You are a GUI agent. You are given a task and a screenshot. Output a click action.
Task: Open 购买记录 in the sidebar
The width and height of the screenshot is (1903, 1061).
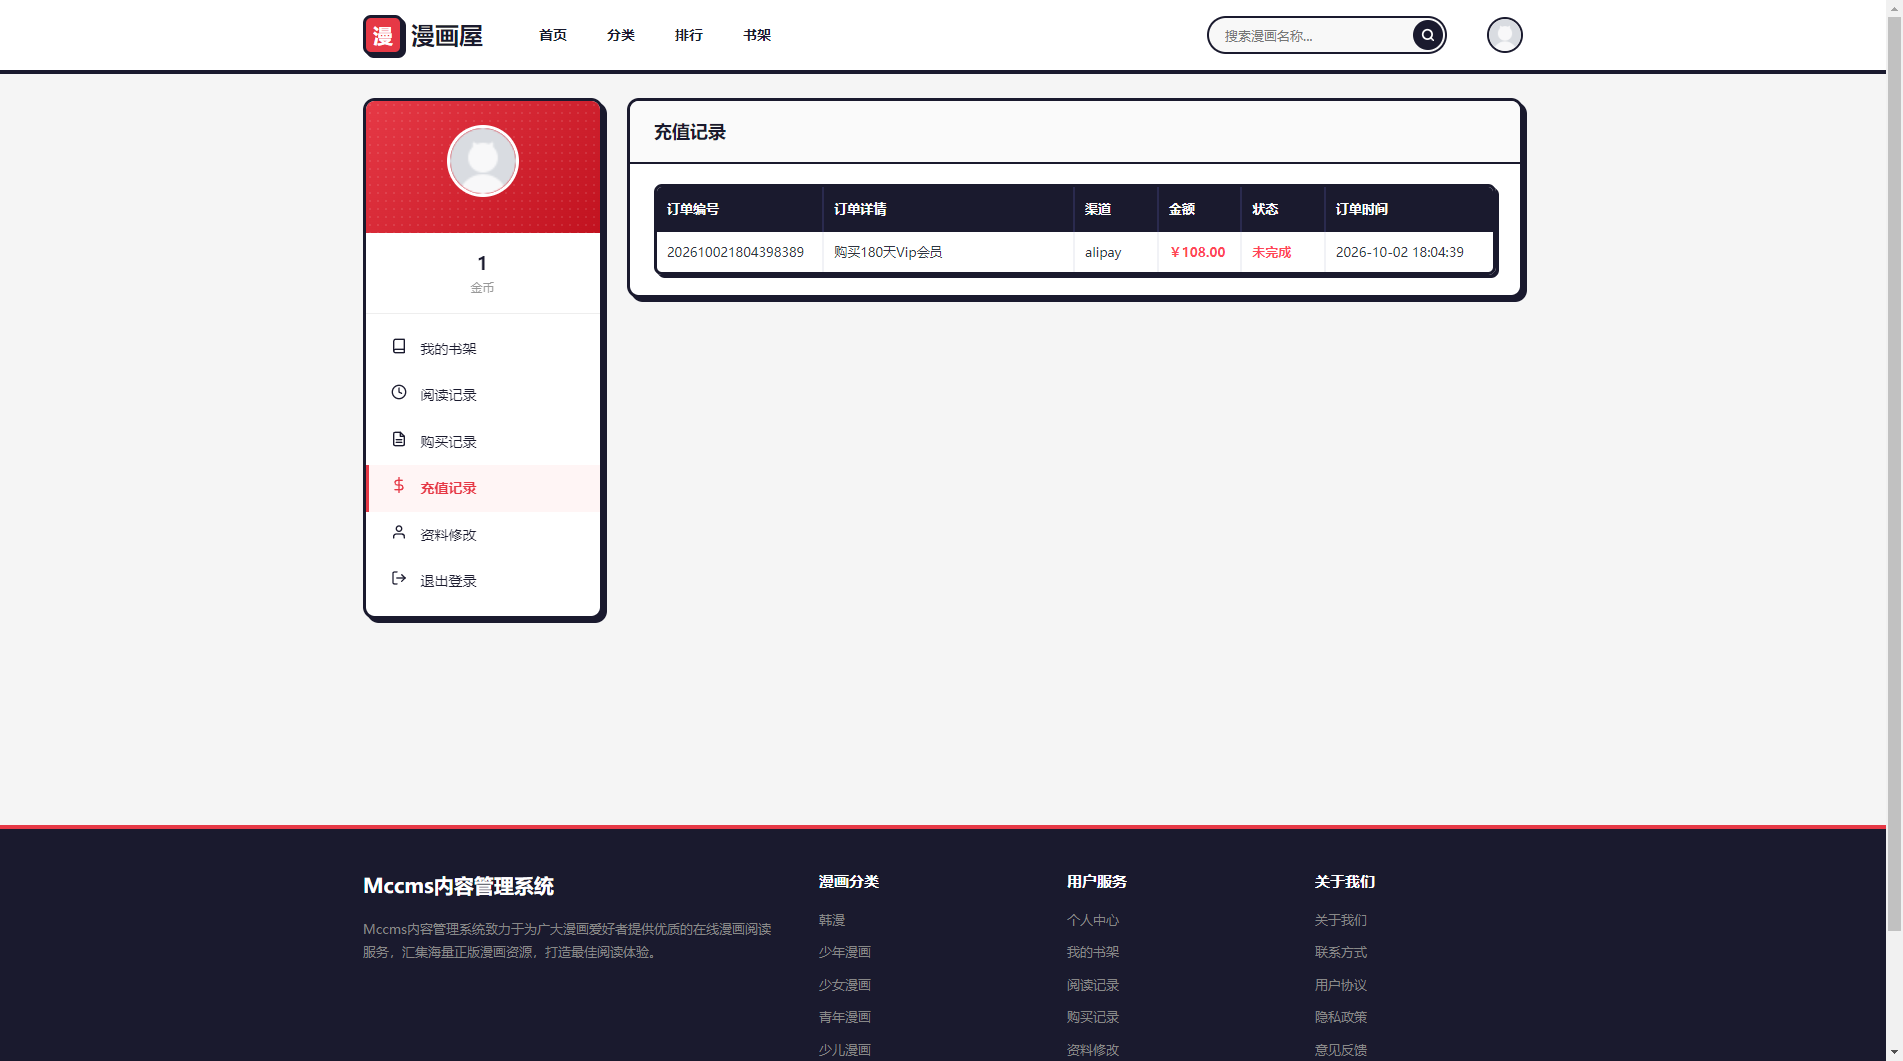coord(483,442)
